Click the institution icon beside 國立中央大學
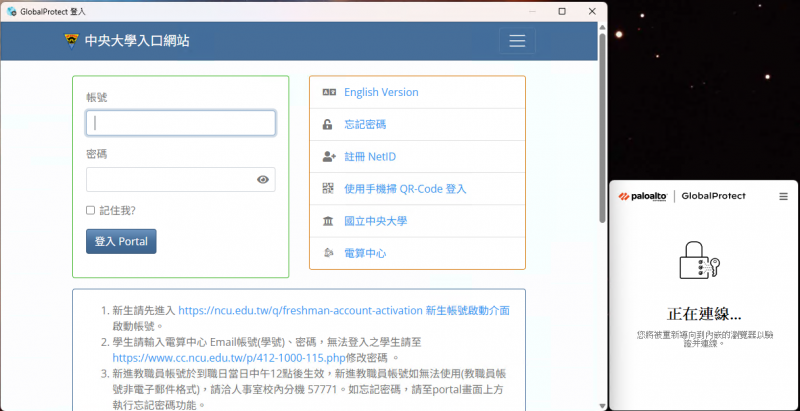800x411 pixels. tap(327, 221)
